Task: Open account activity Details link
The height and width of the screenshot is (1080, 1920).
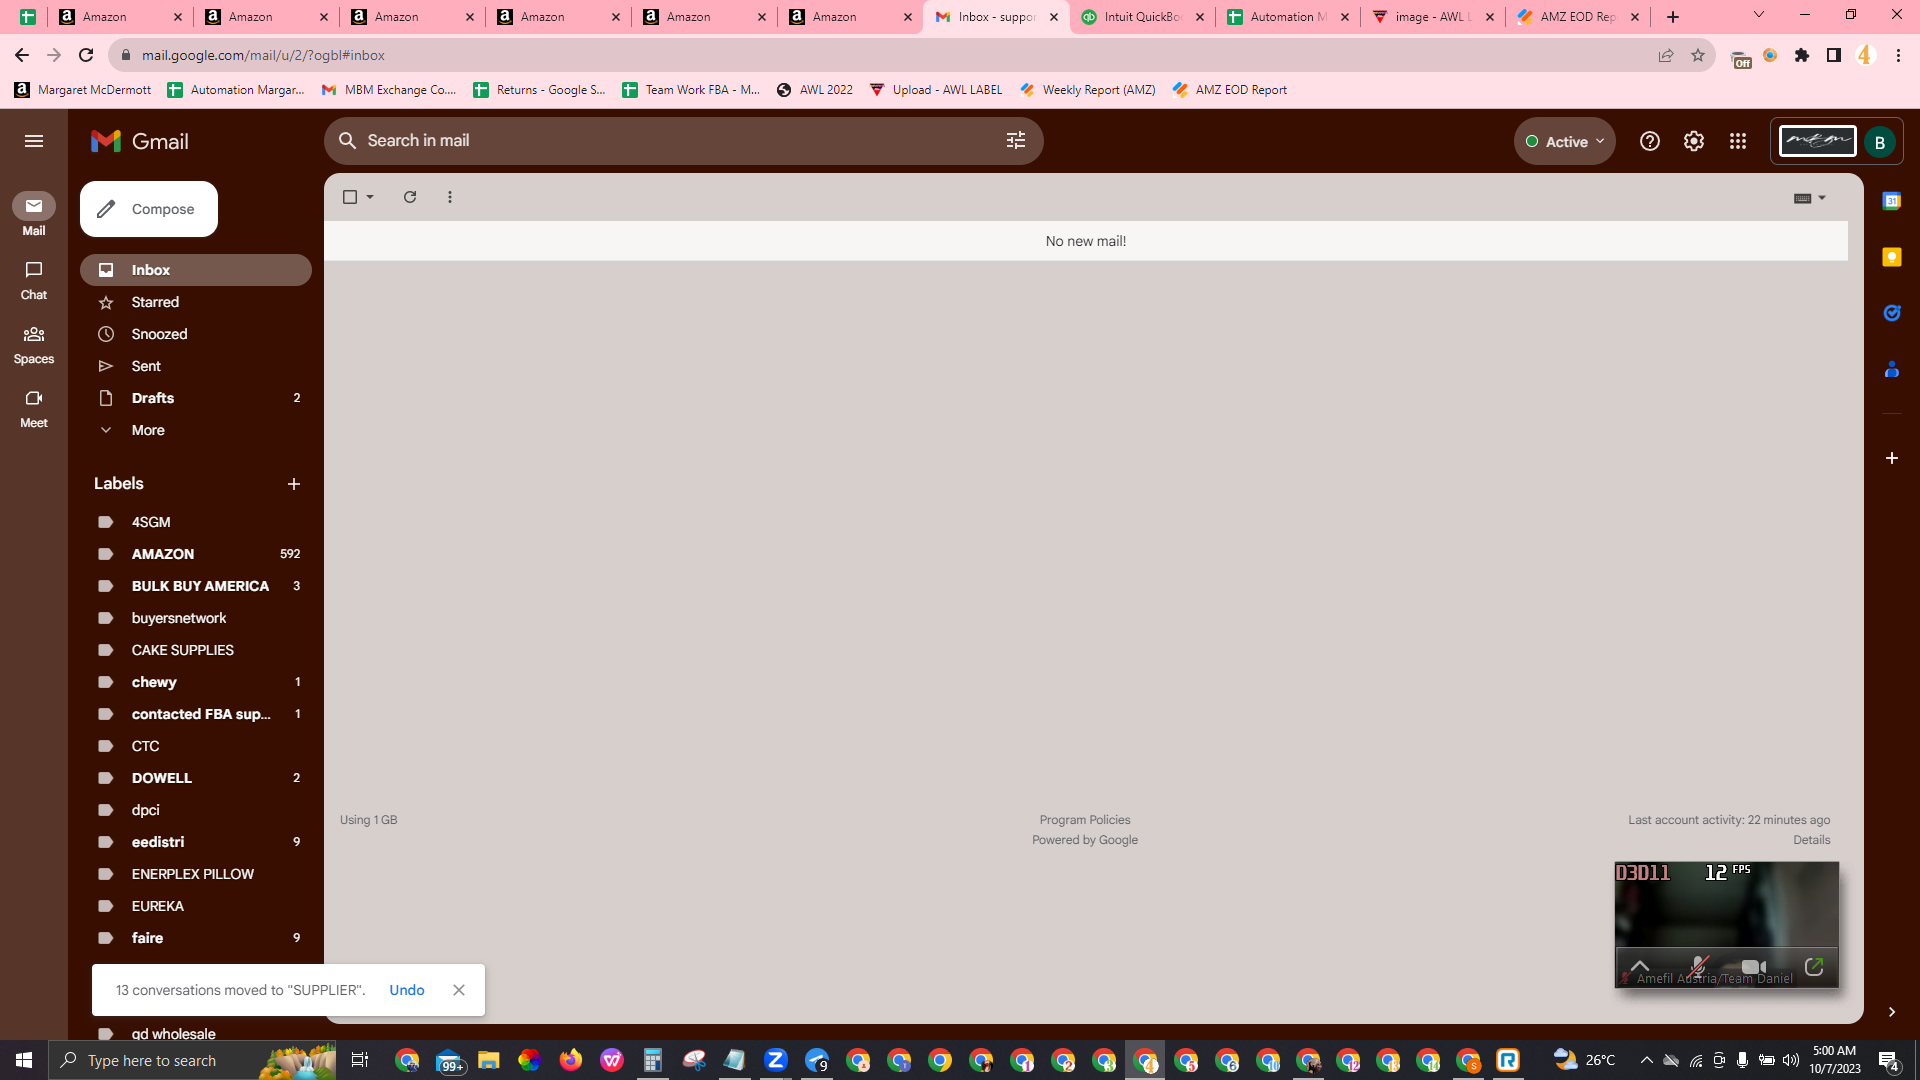Action: coord(1812,840)
